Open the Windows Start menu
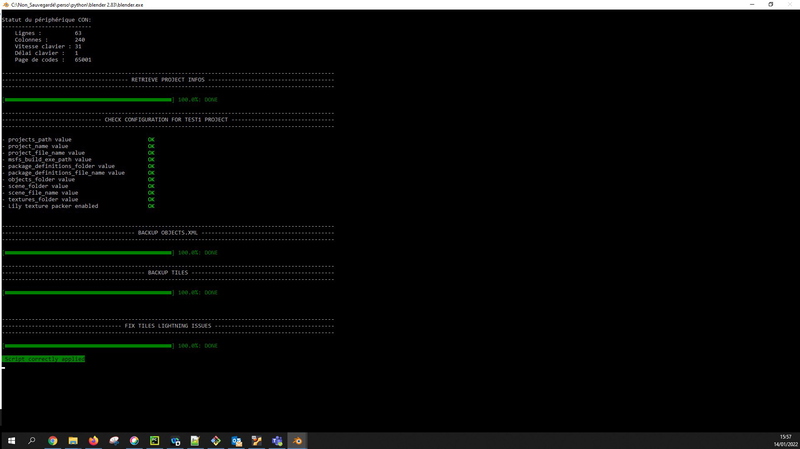800x449 pixels. pos(11,440)
